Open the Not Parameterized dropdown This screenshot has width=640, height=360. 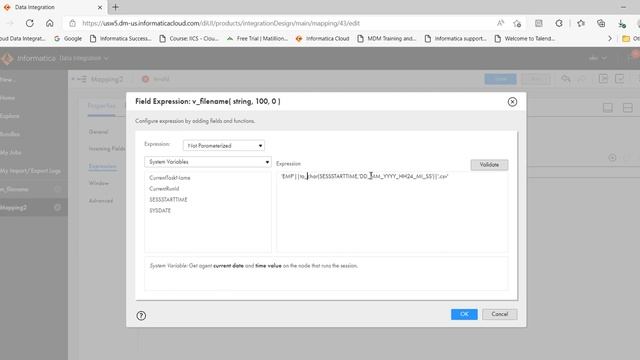coord(224,146)
